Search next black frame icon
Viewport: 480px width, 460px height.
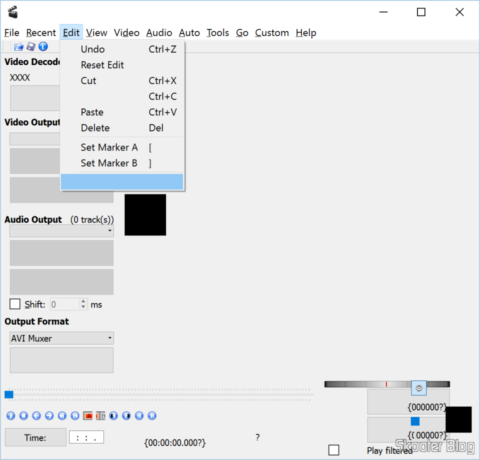point(126,416)
